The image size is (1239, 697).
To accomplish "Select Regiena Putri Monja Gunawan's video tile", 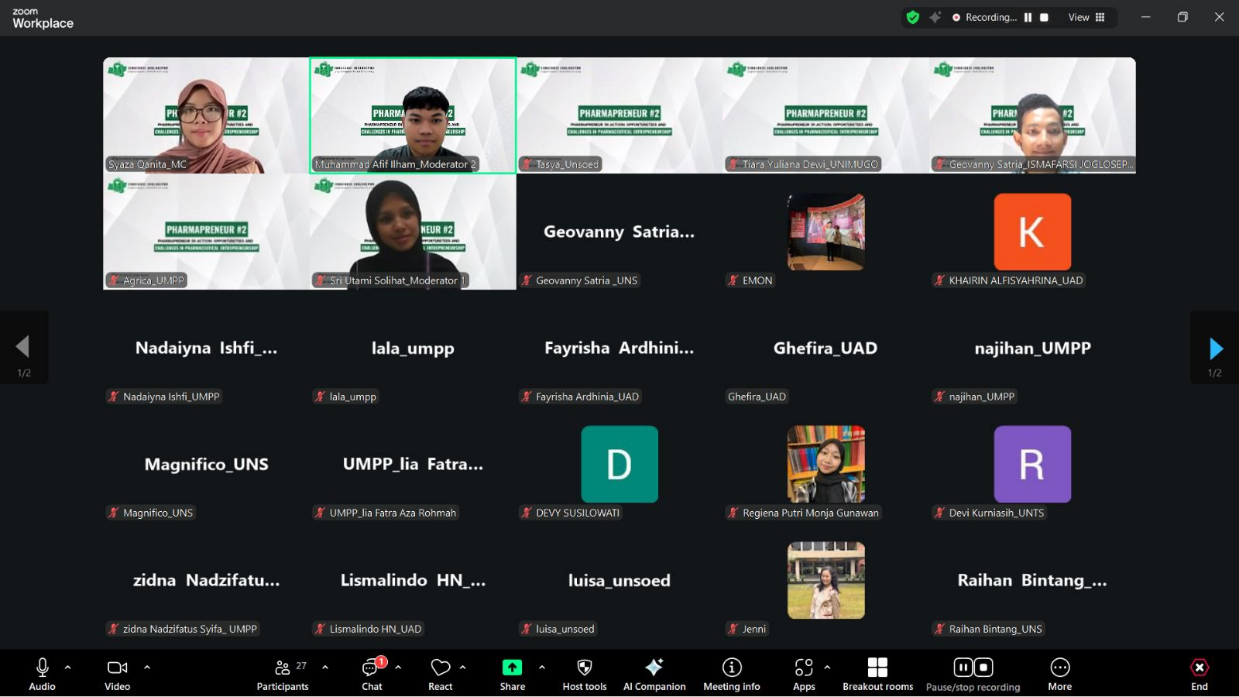I will tap(825, 464).
